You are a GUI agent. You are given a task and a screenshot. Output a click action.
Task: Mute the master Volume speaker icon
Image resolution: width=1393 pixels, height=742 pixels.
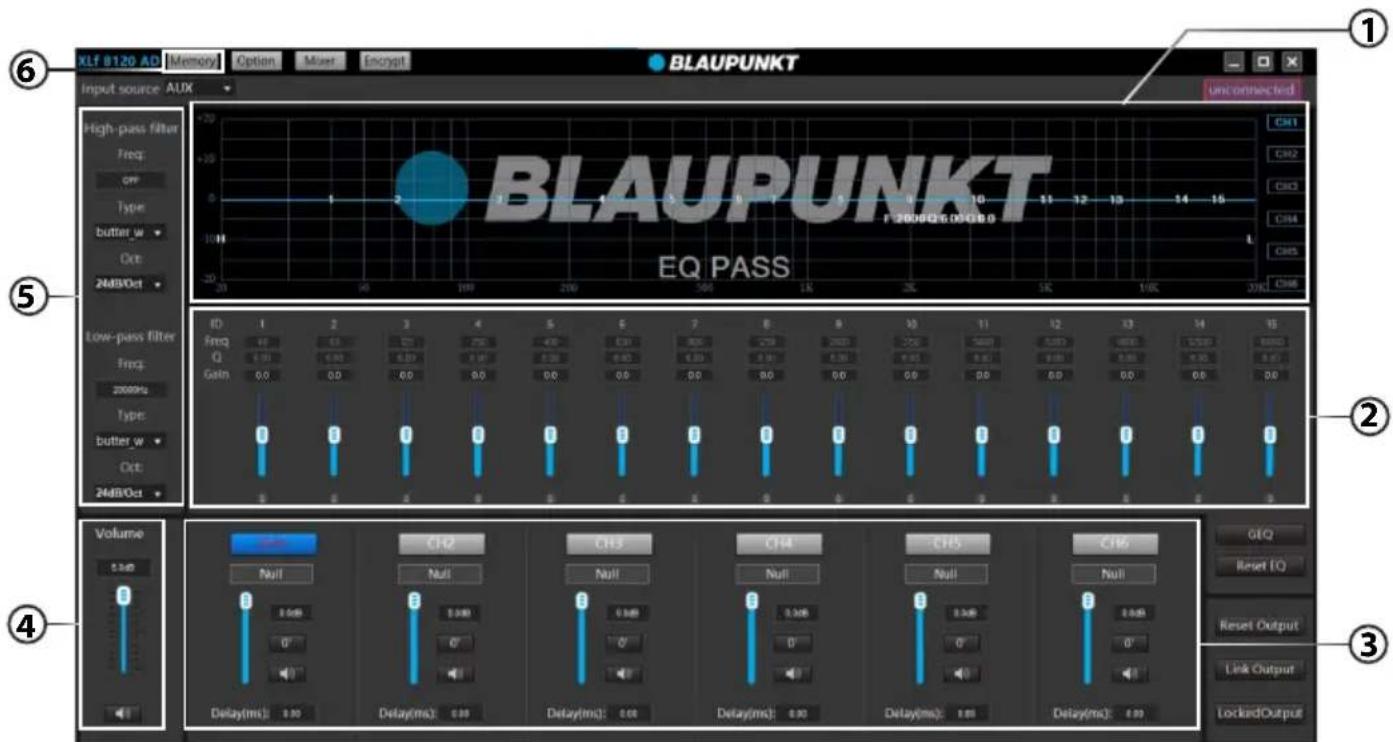pos(124,713)
